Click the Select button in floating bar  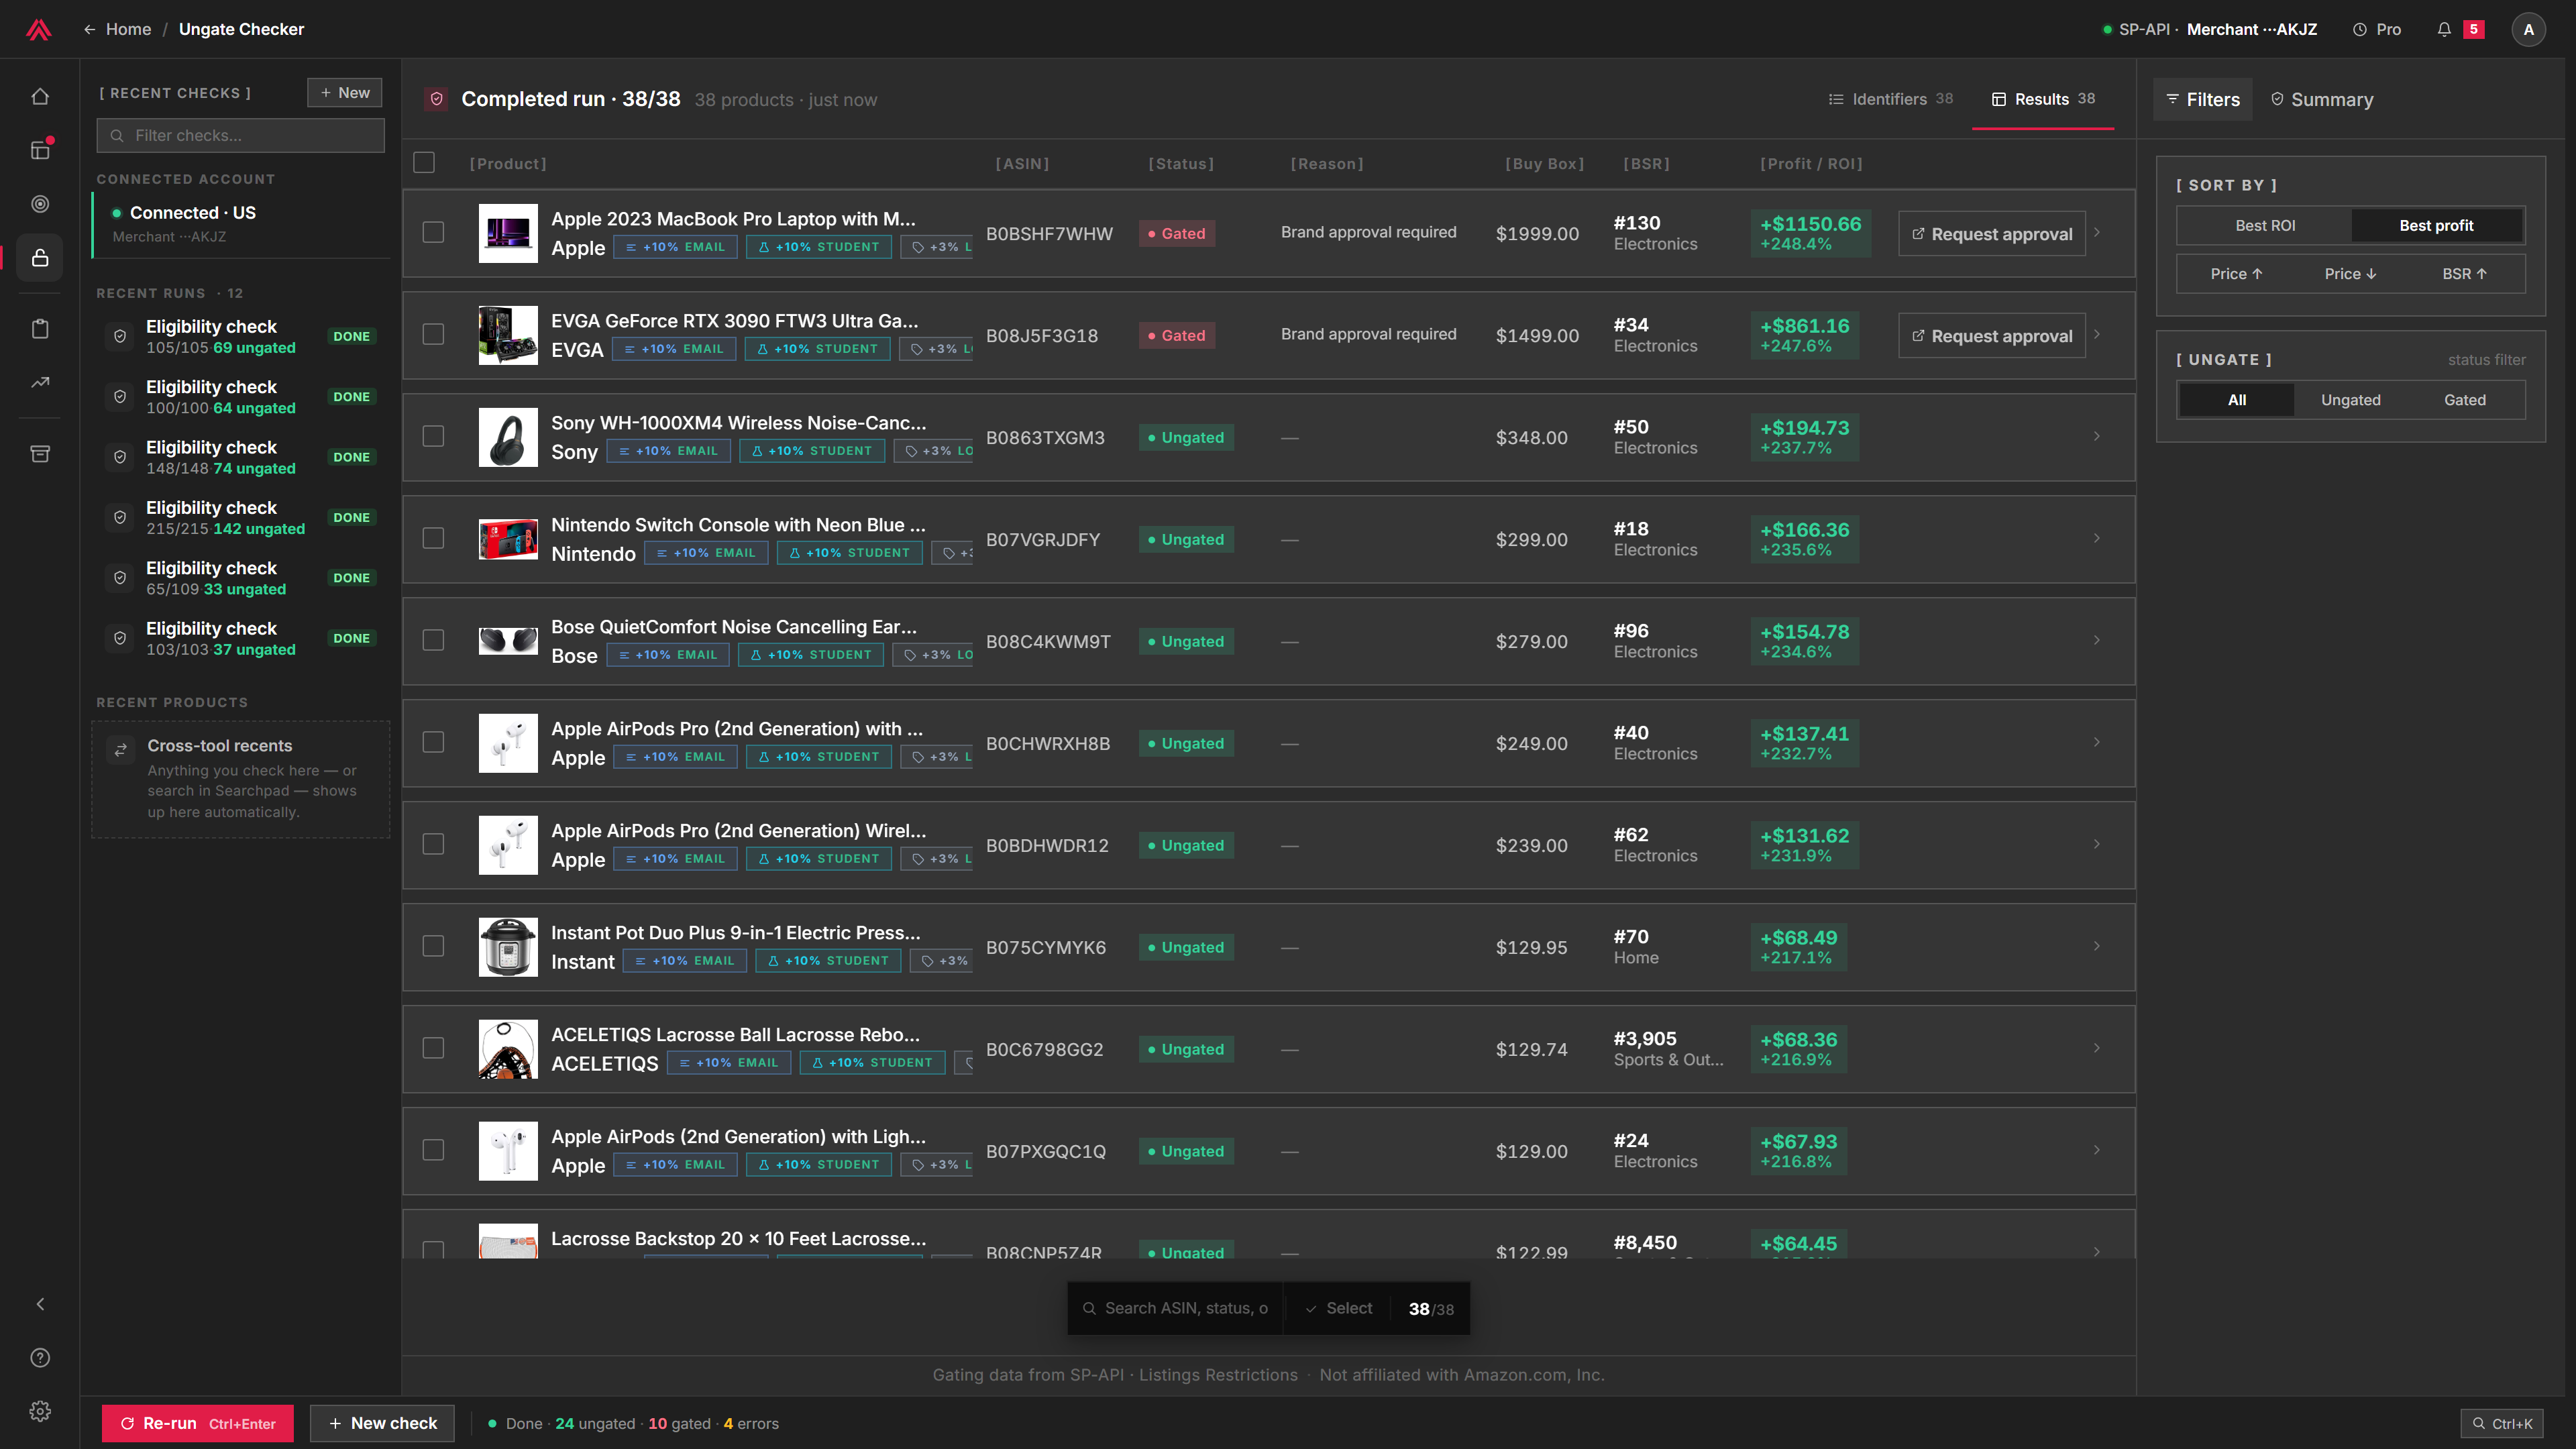(1338, 1308)
